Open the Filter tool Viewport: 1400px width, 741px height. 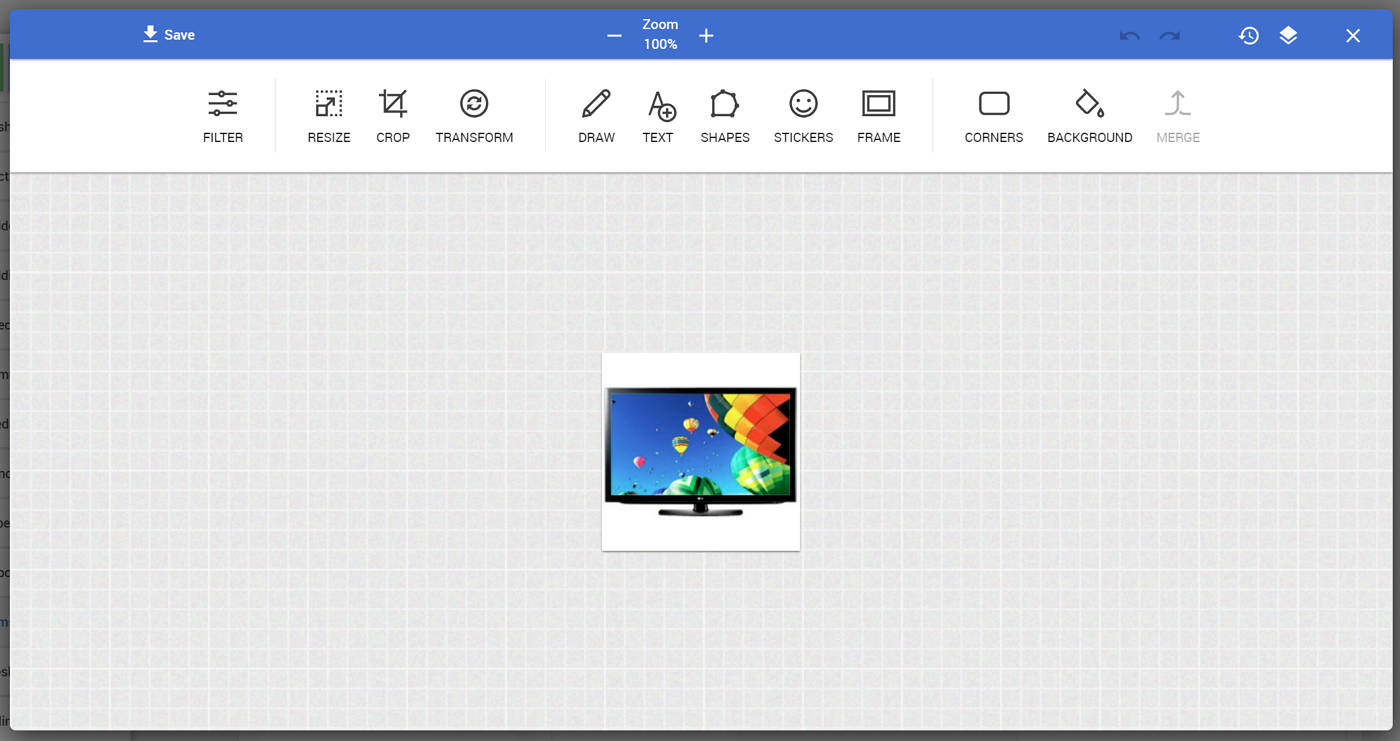(x=222, y=116)
